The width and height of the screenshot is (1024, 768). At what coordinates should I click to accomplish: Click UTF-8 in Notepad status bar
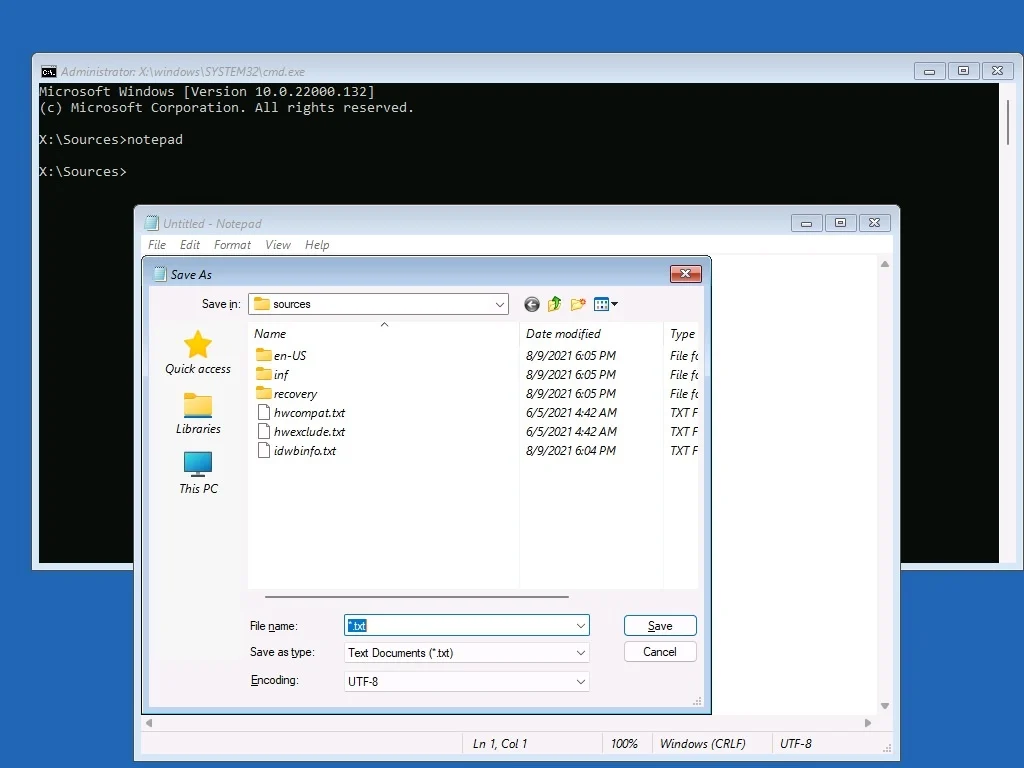795,744
